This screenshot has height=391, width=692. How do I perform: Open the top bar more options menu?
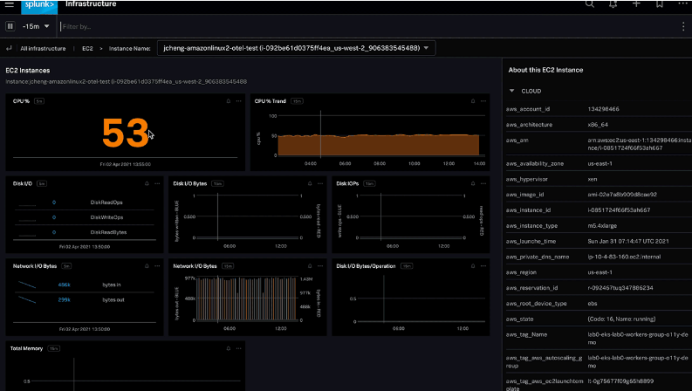(683, 4)
